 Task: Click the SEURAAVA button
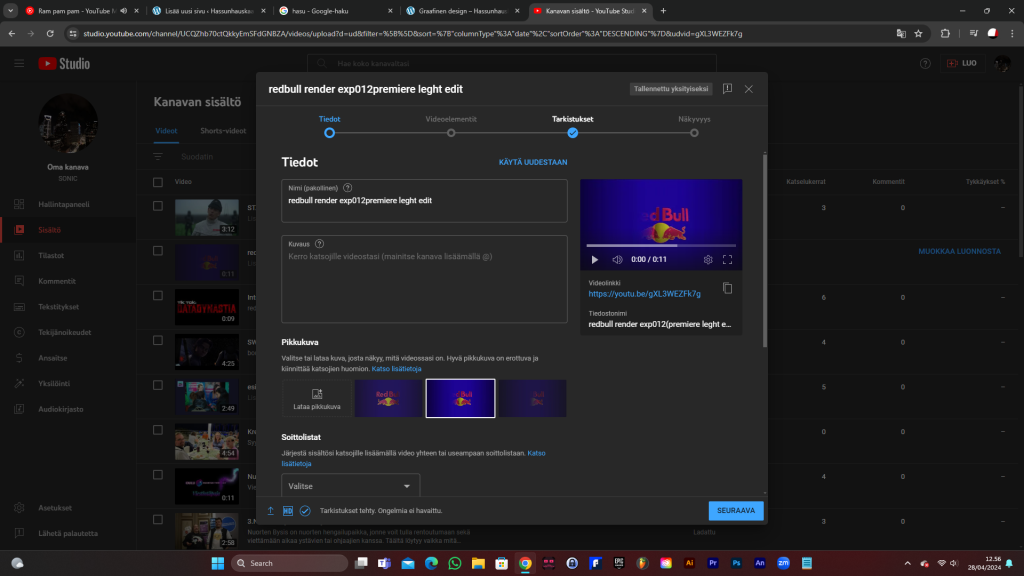tap(736, 511)
